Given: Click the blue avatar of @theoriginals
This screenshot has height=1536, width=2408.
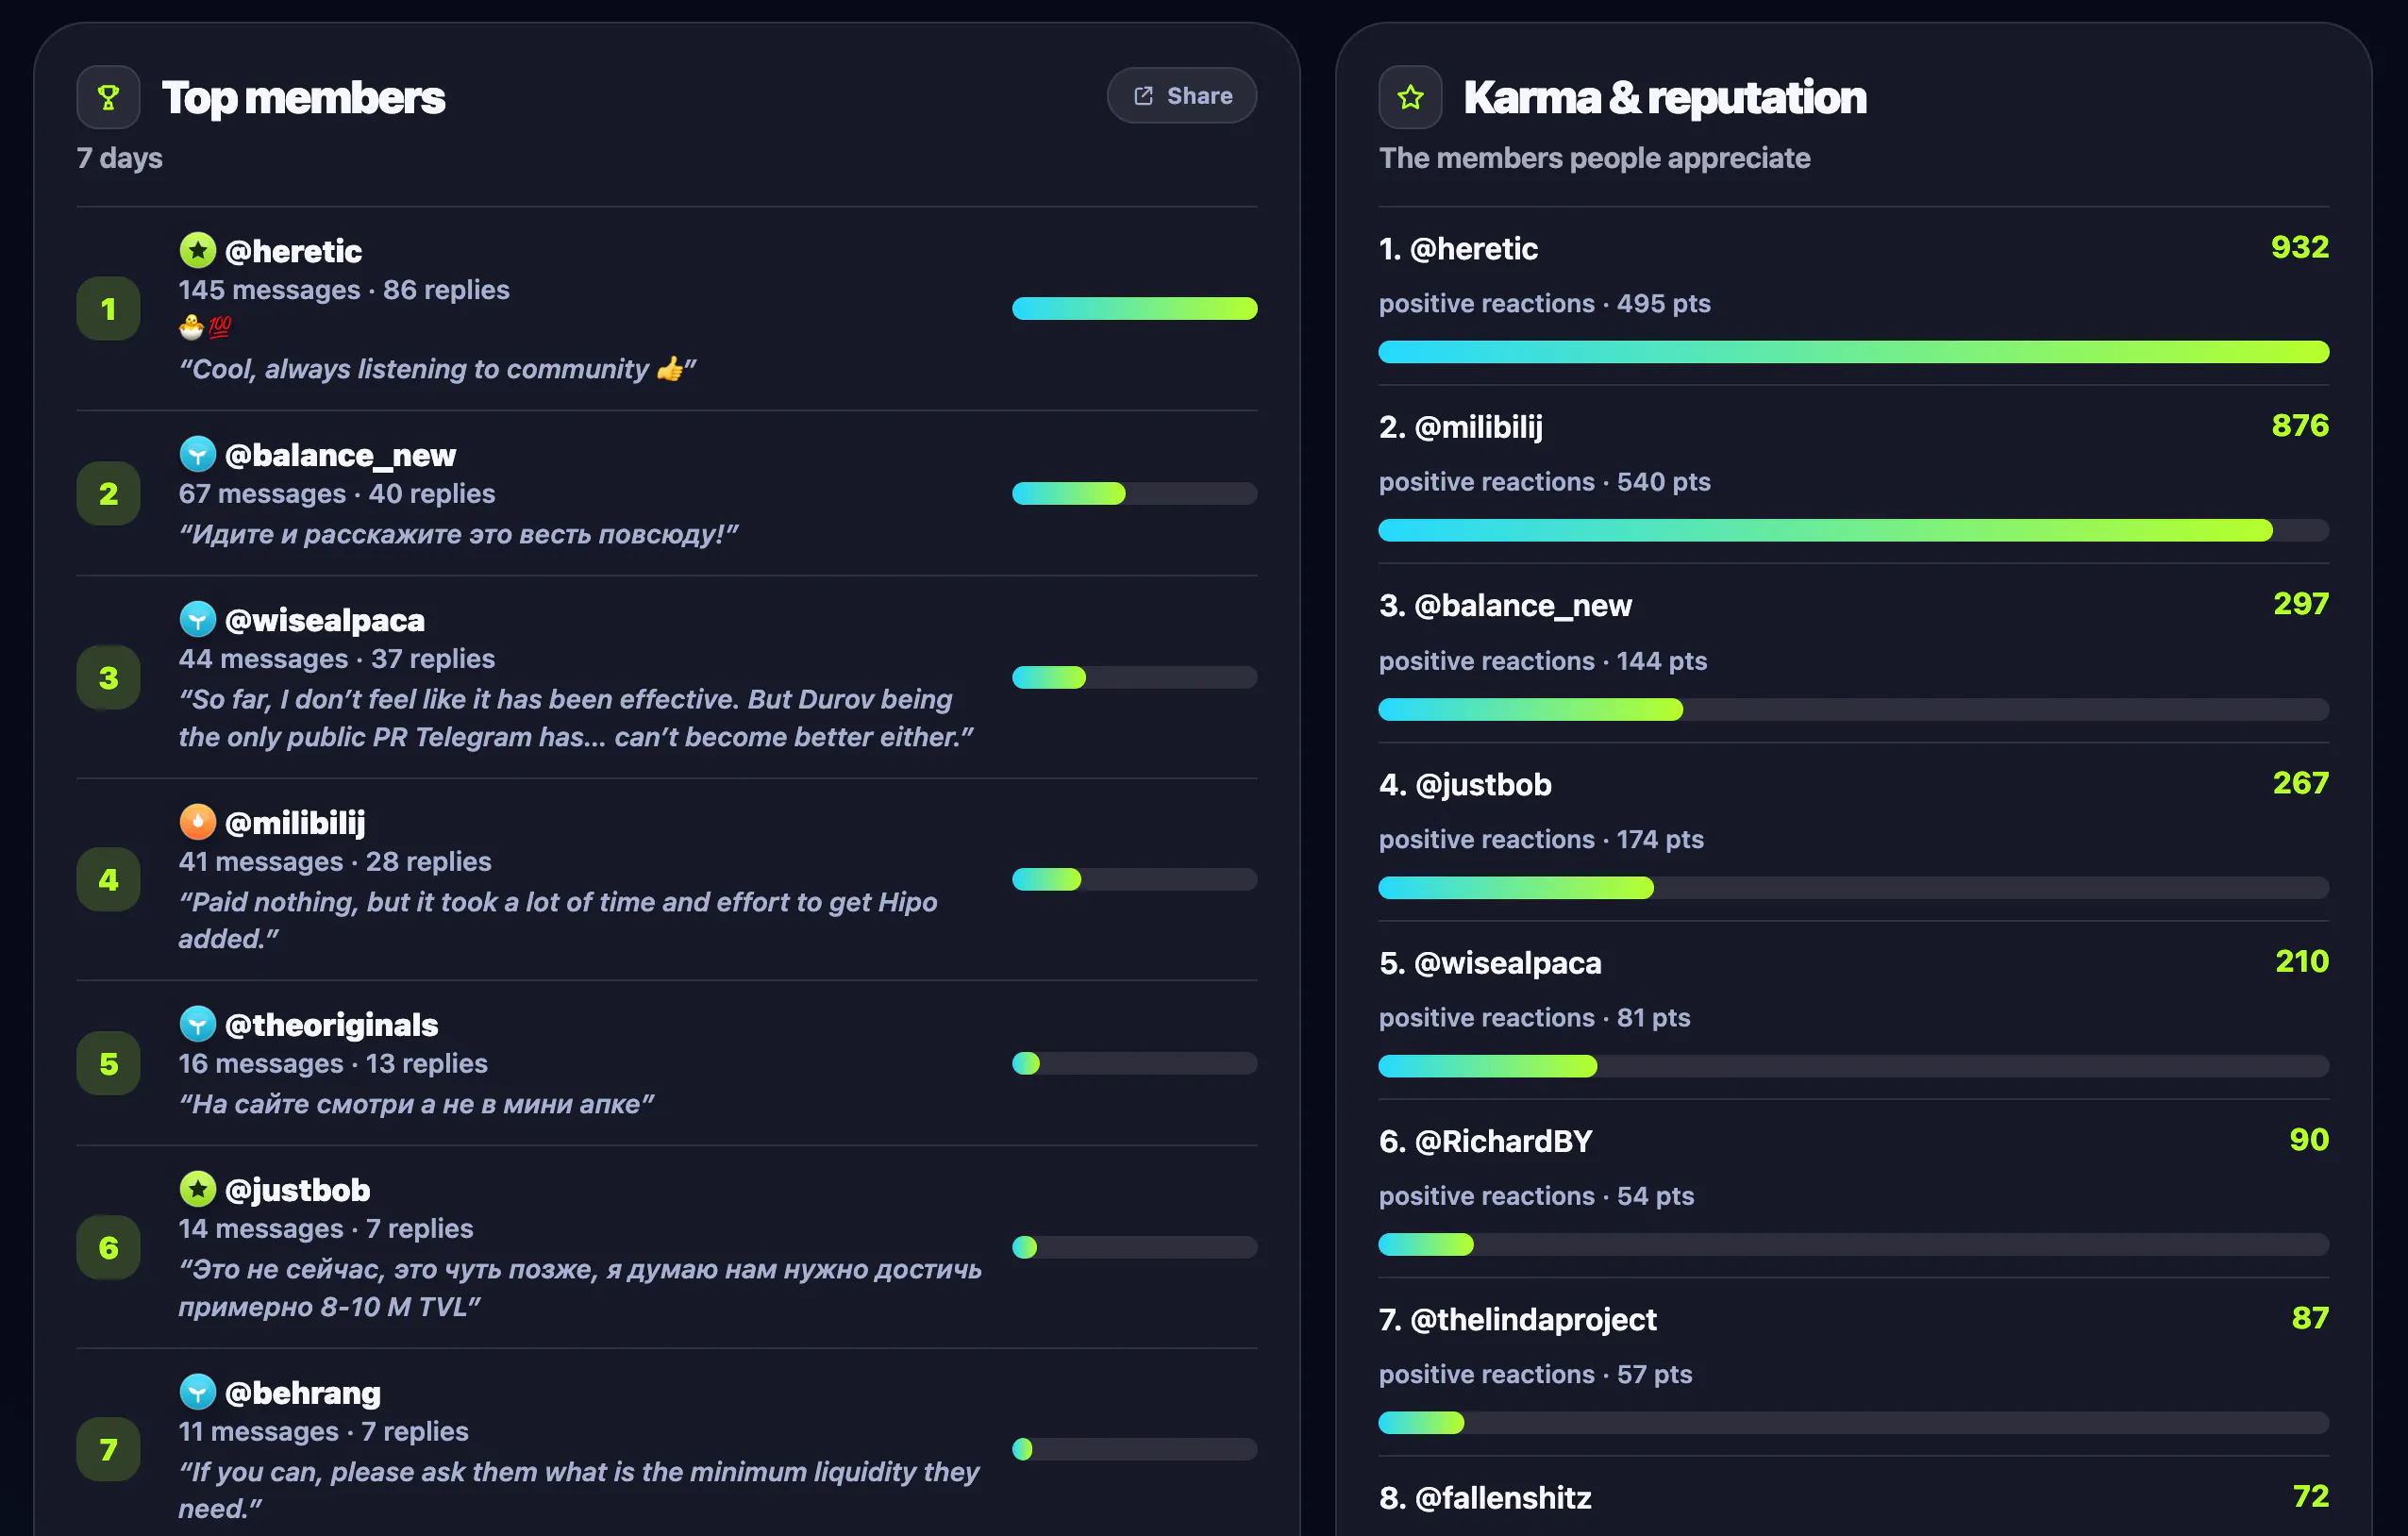Looking at the screenshot, I should pos(197,1024).
